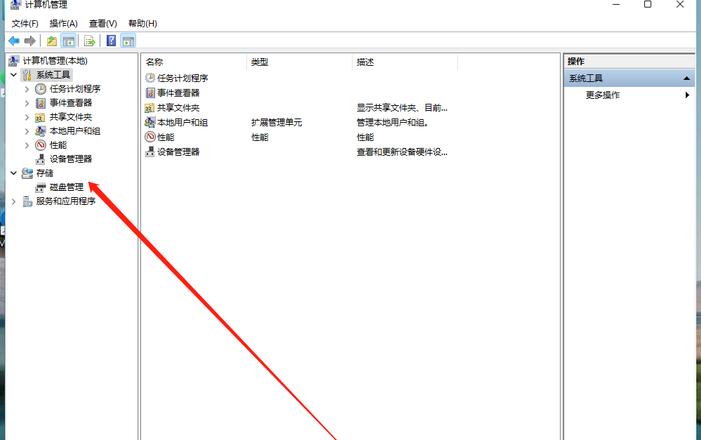Click the Back arrow toolbar icon
This screenshot has width=701, height=440.
click(14, 41)
